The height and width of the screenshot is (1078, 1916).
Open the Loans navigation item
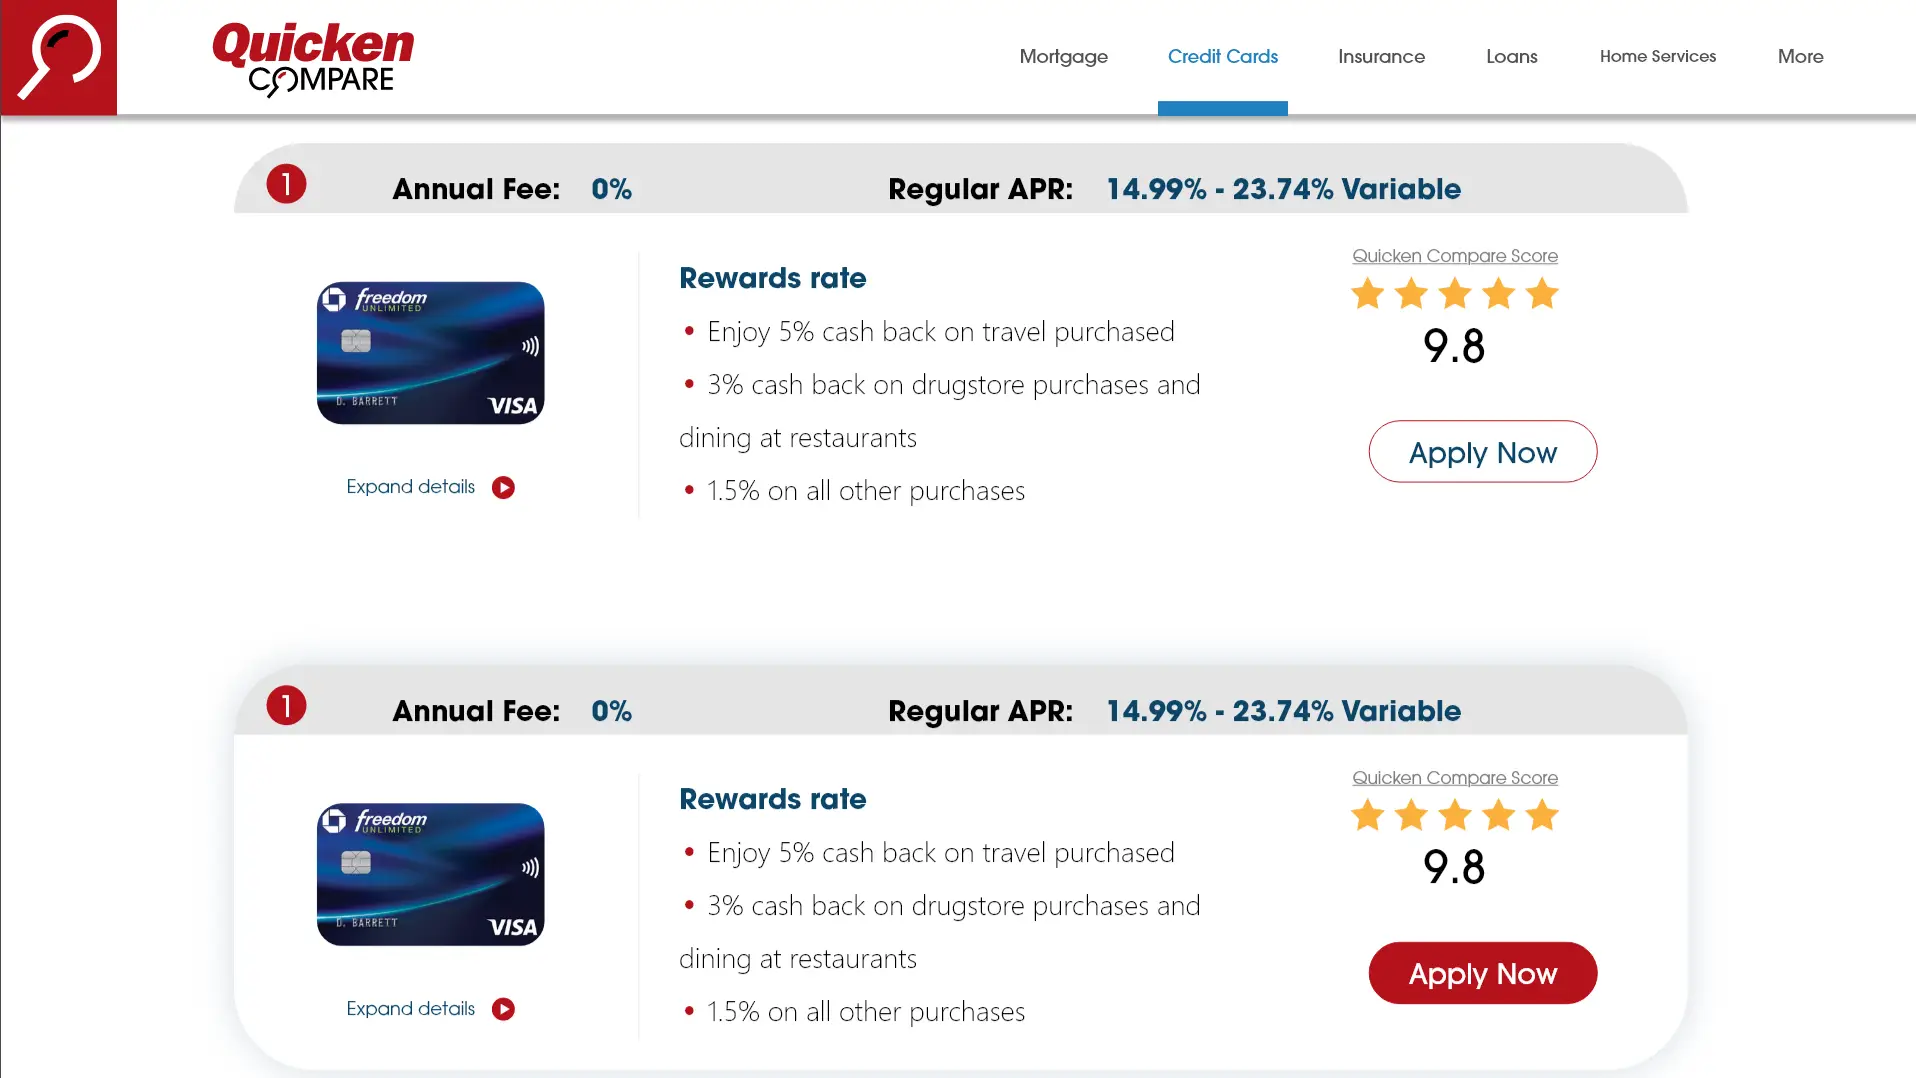1511,57
